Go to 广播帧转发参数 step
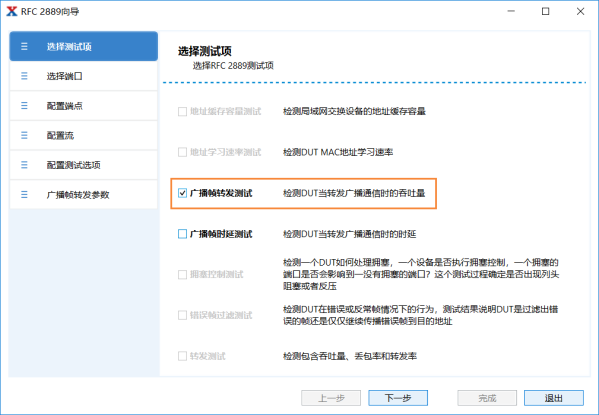This screenshot has width=599, height=415. click(x=84, y=195)
